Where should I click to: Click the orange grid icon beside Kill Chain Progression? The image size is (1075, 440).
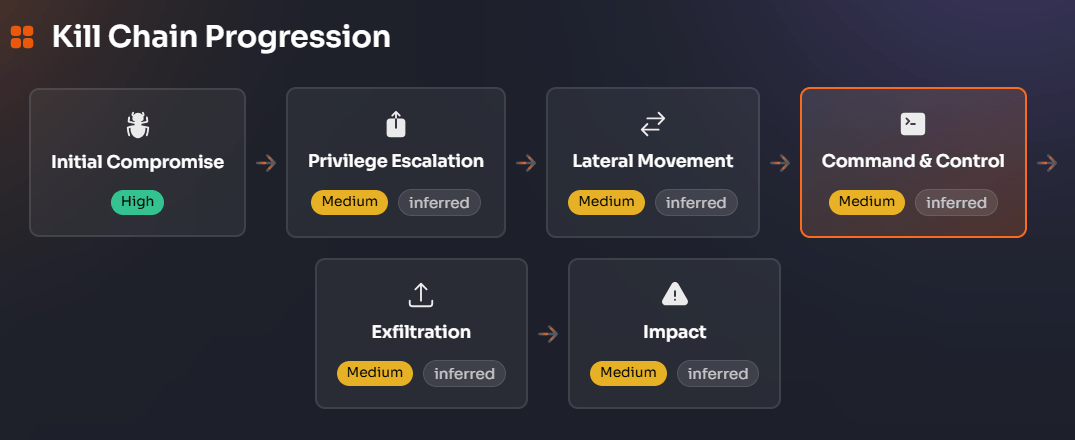22,37
